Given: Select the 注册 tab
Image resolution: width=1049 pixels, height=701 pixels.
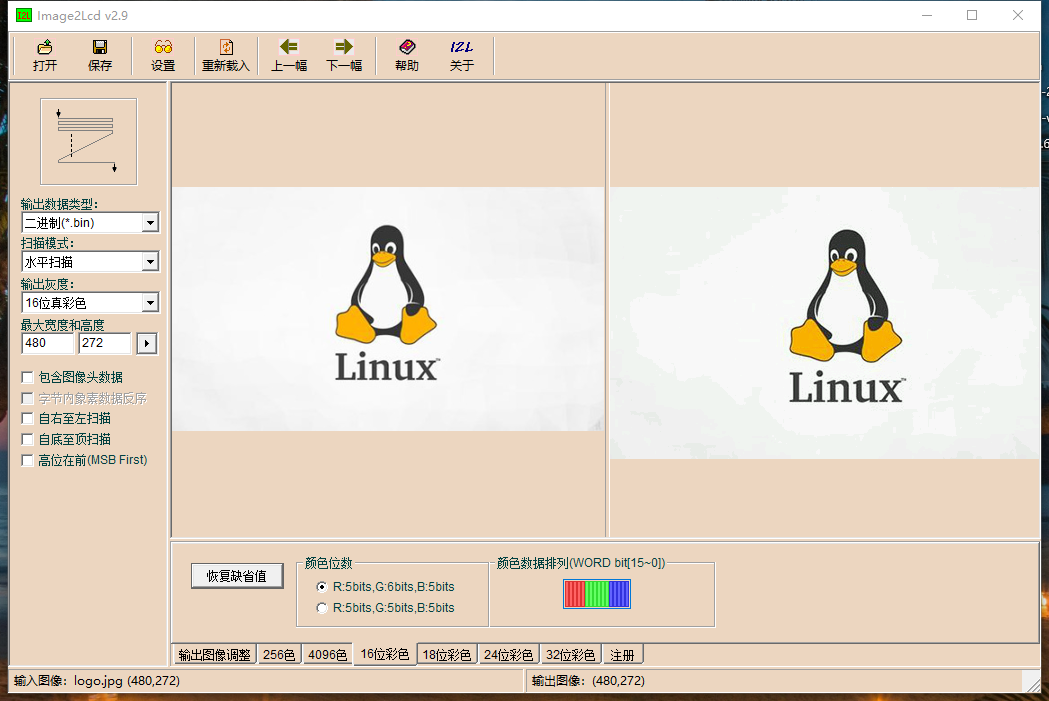Looking at the screenshot, I should (622, 653).
